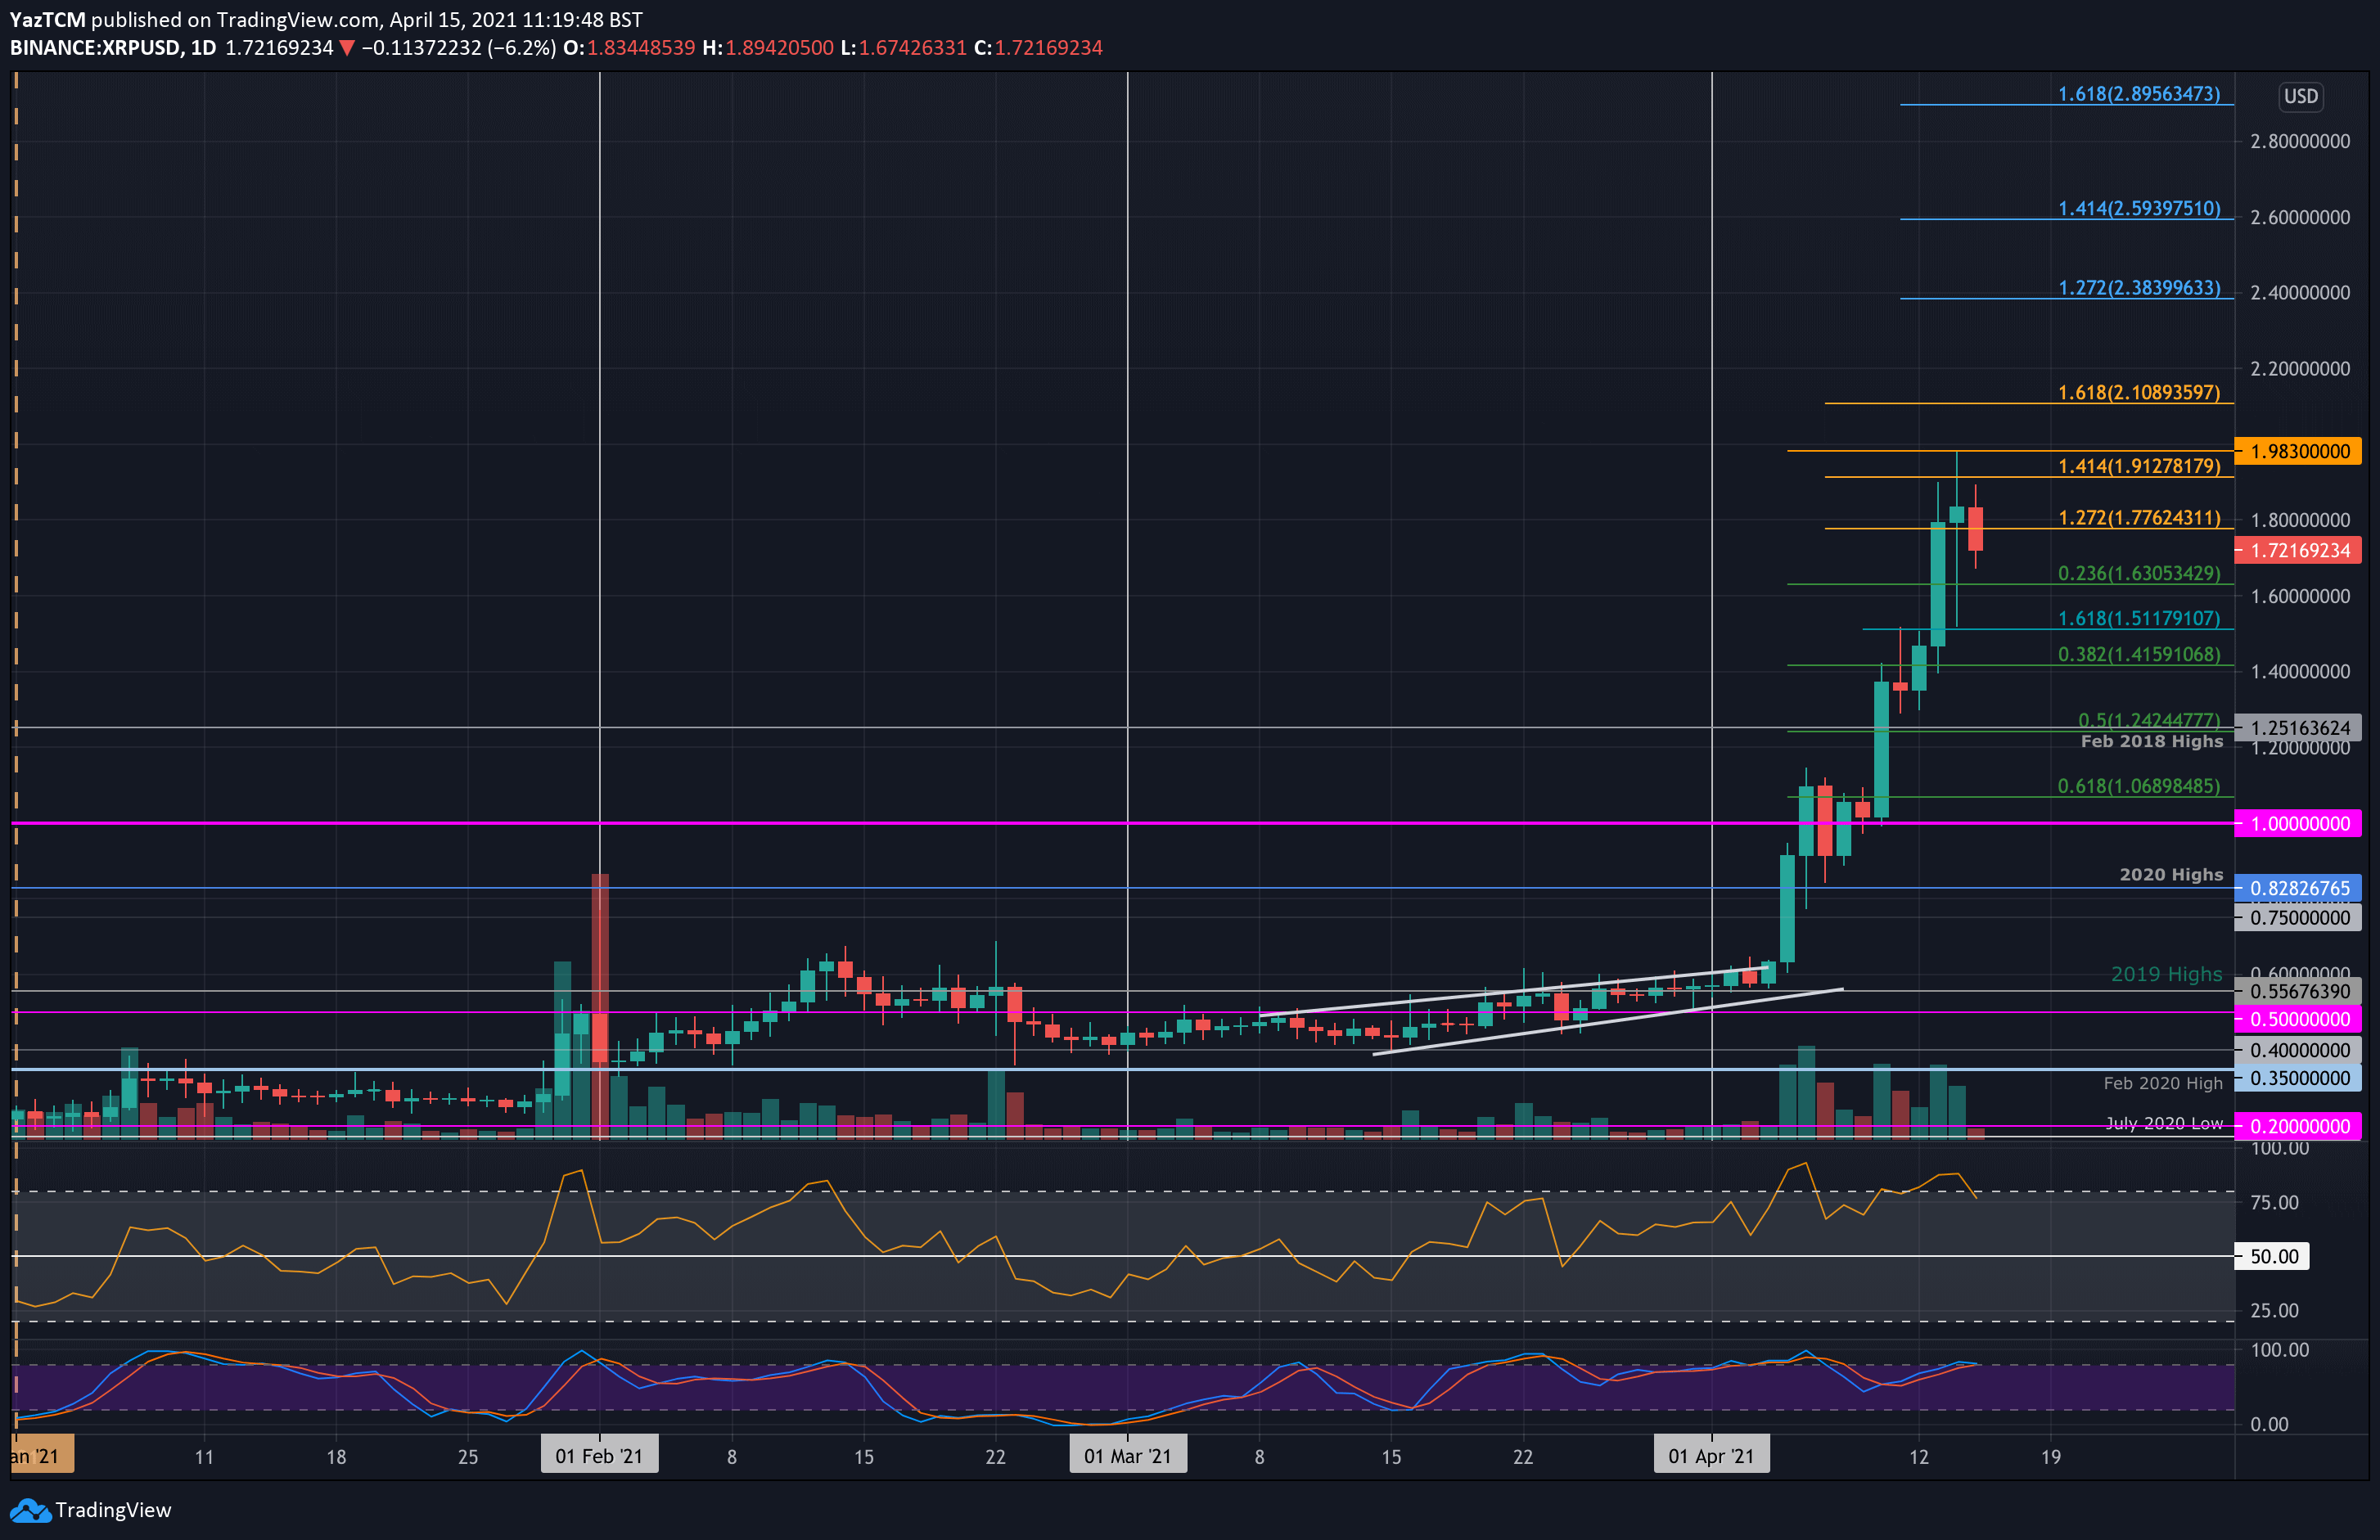Click the close value C:1.72169234

[x=1039, y=48]
